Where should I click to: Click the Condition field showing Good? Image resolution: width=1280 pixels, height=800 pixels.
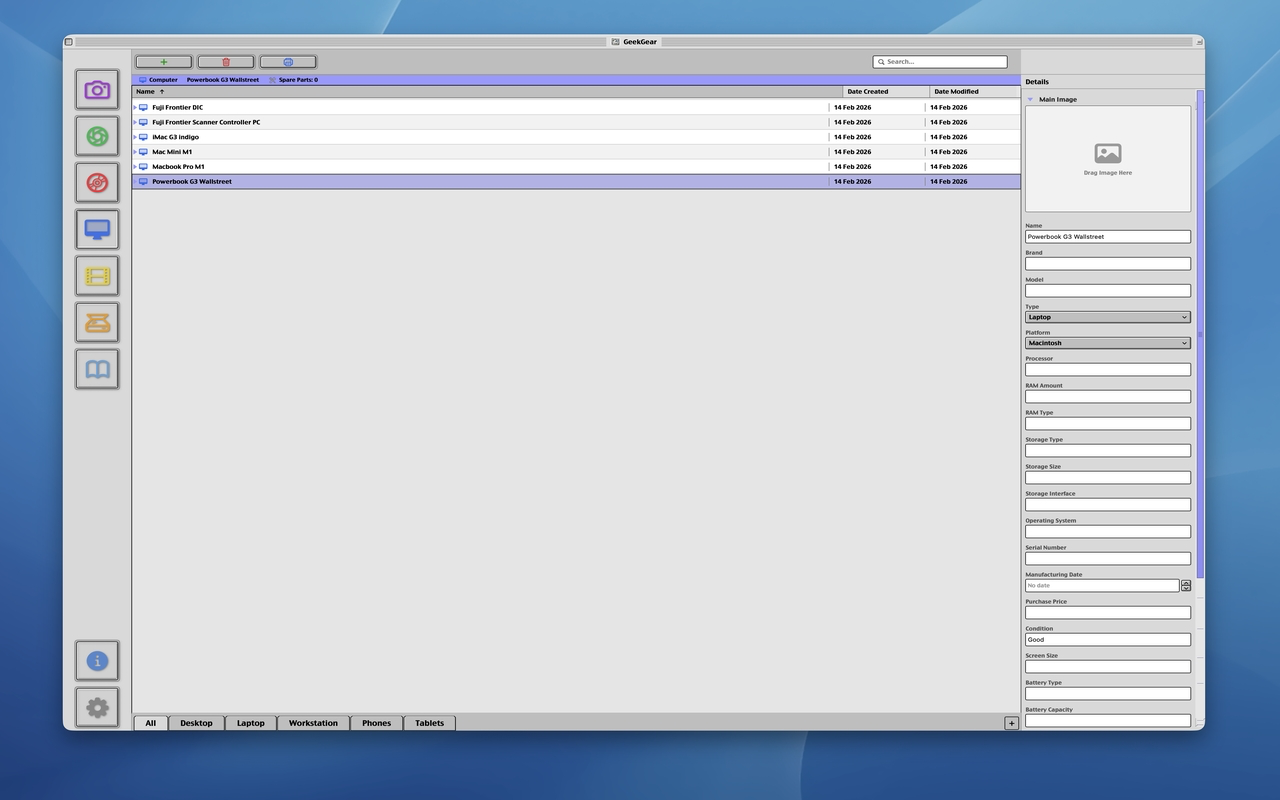(1108, 640)
